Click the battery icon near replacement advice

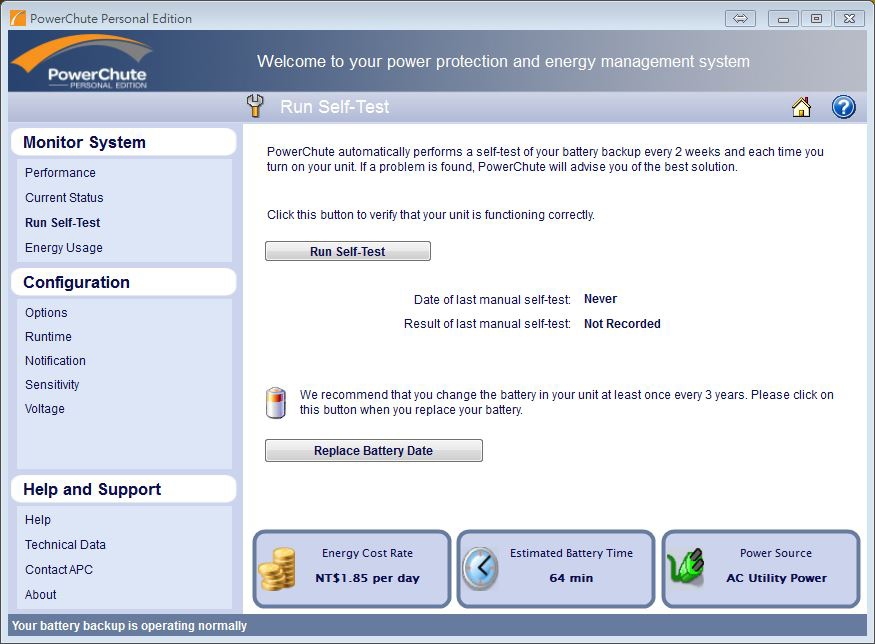(276, 403)
